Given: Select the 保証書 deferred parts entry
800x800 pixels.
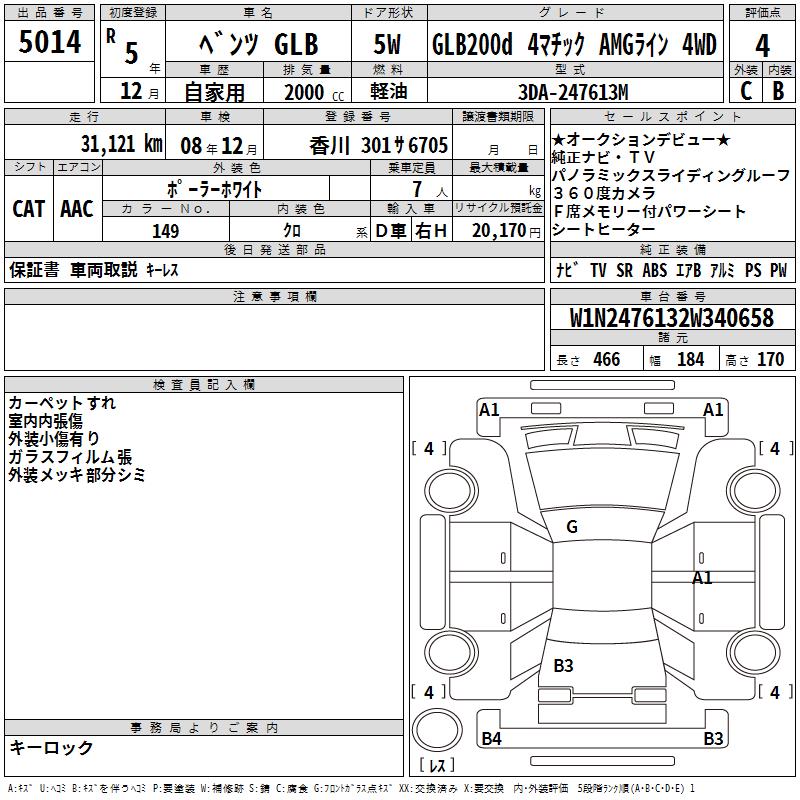Looking at the screenshot, I should pos(34,270).
